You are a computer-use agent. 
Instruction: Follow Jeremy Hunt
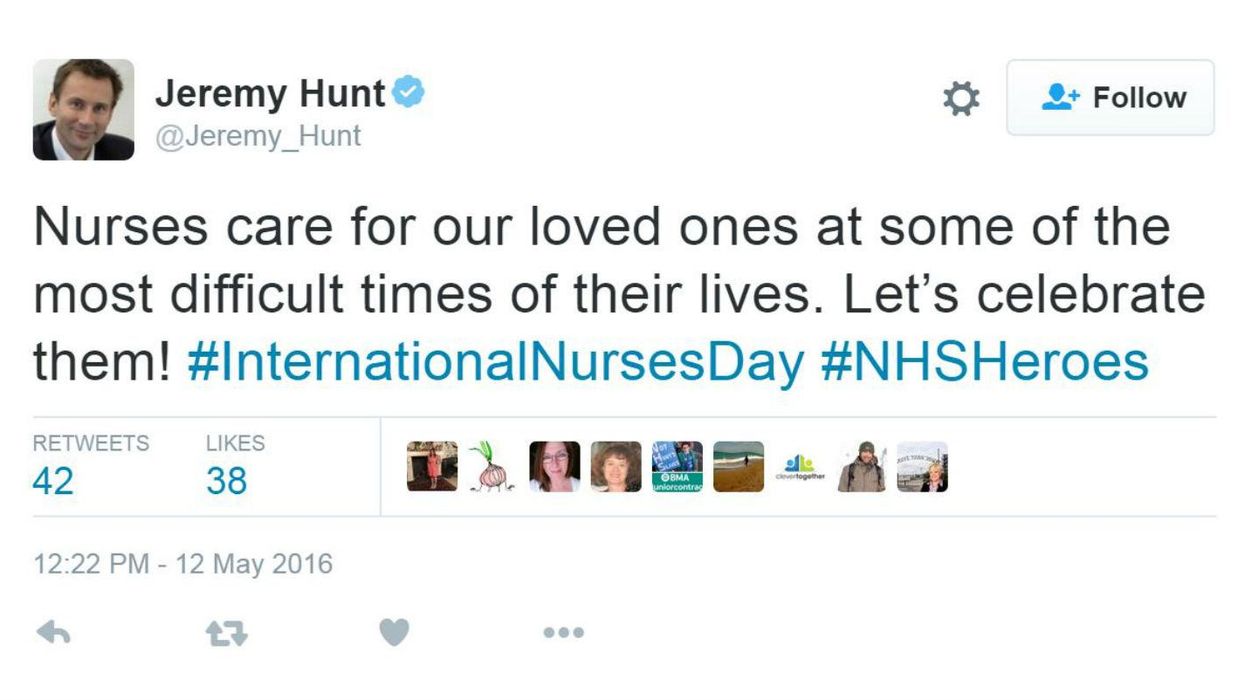coord(1110,97)
